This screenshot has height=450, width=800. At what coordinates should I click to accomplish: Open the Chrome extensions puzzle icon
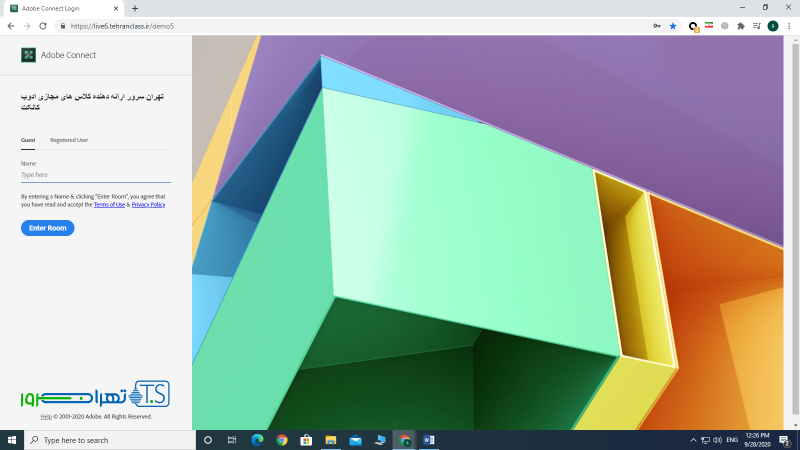click(741, 26)
